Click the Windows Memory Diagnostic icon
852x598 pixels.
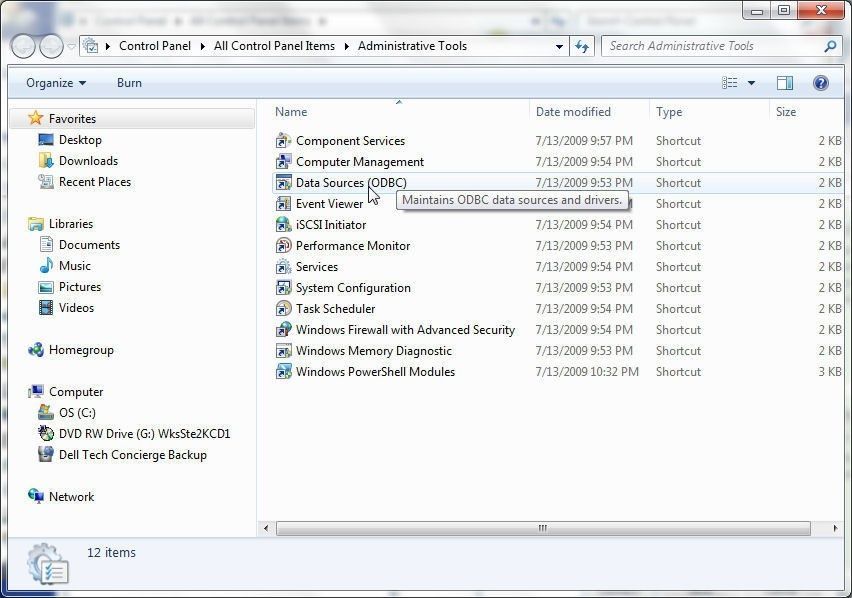tap(283, 351)
